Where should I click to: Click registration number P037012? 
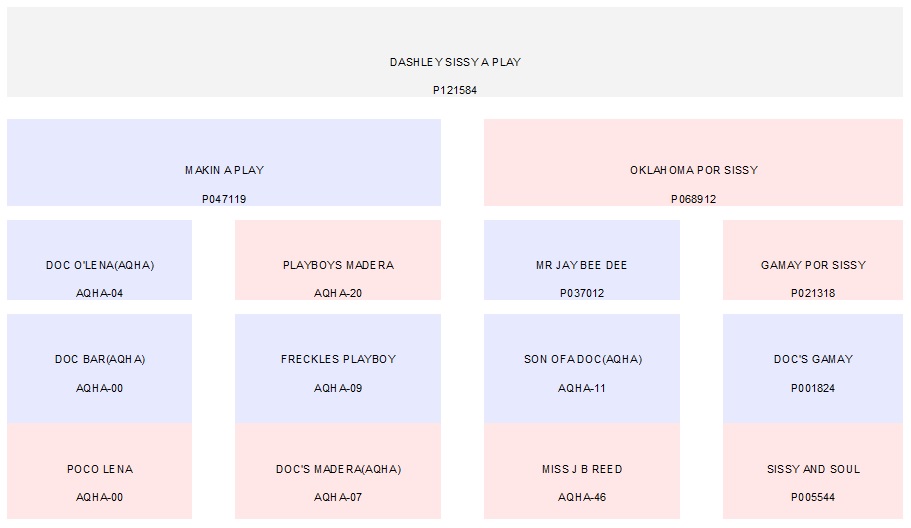coord(582,294)
